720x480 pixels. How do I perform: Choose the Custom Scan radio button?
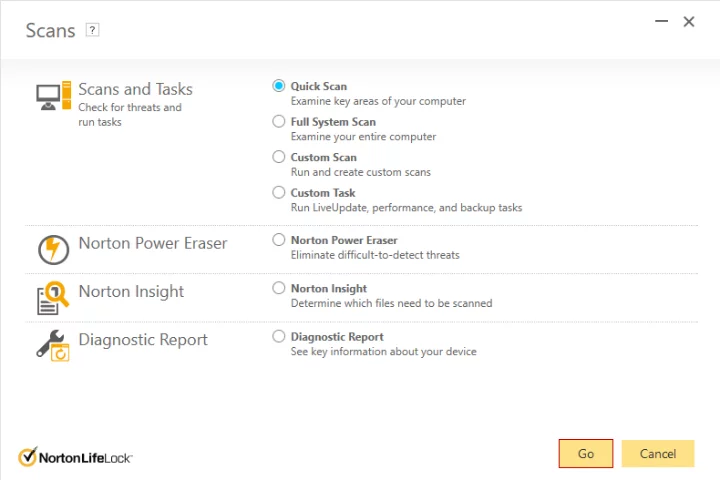[x=279, y=157]
